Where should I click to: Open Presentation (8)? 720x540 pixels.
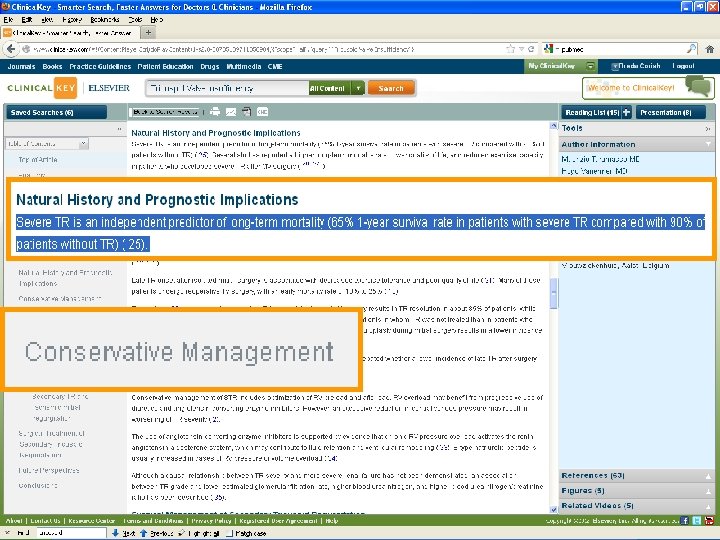670,112
